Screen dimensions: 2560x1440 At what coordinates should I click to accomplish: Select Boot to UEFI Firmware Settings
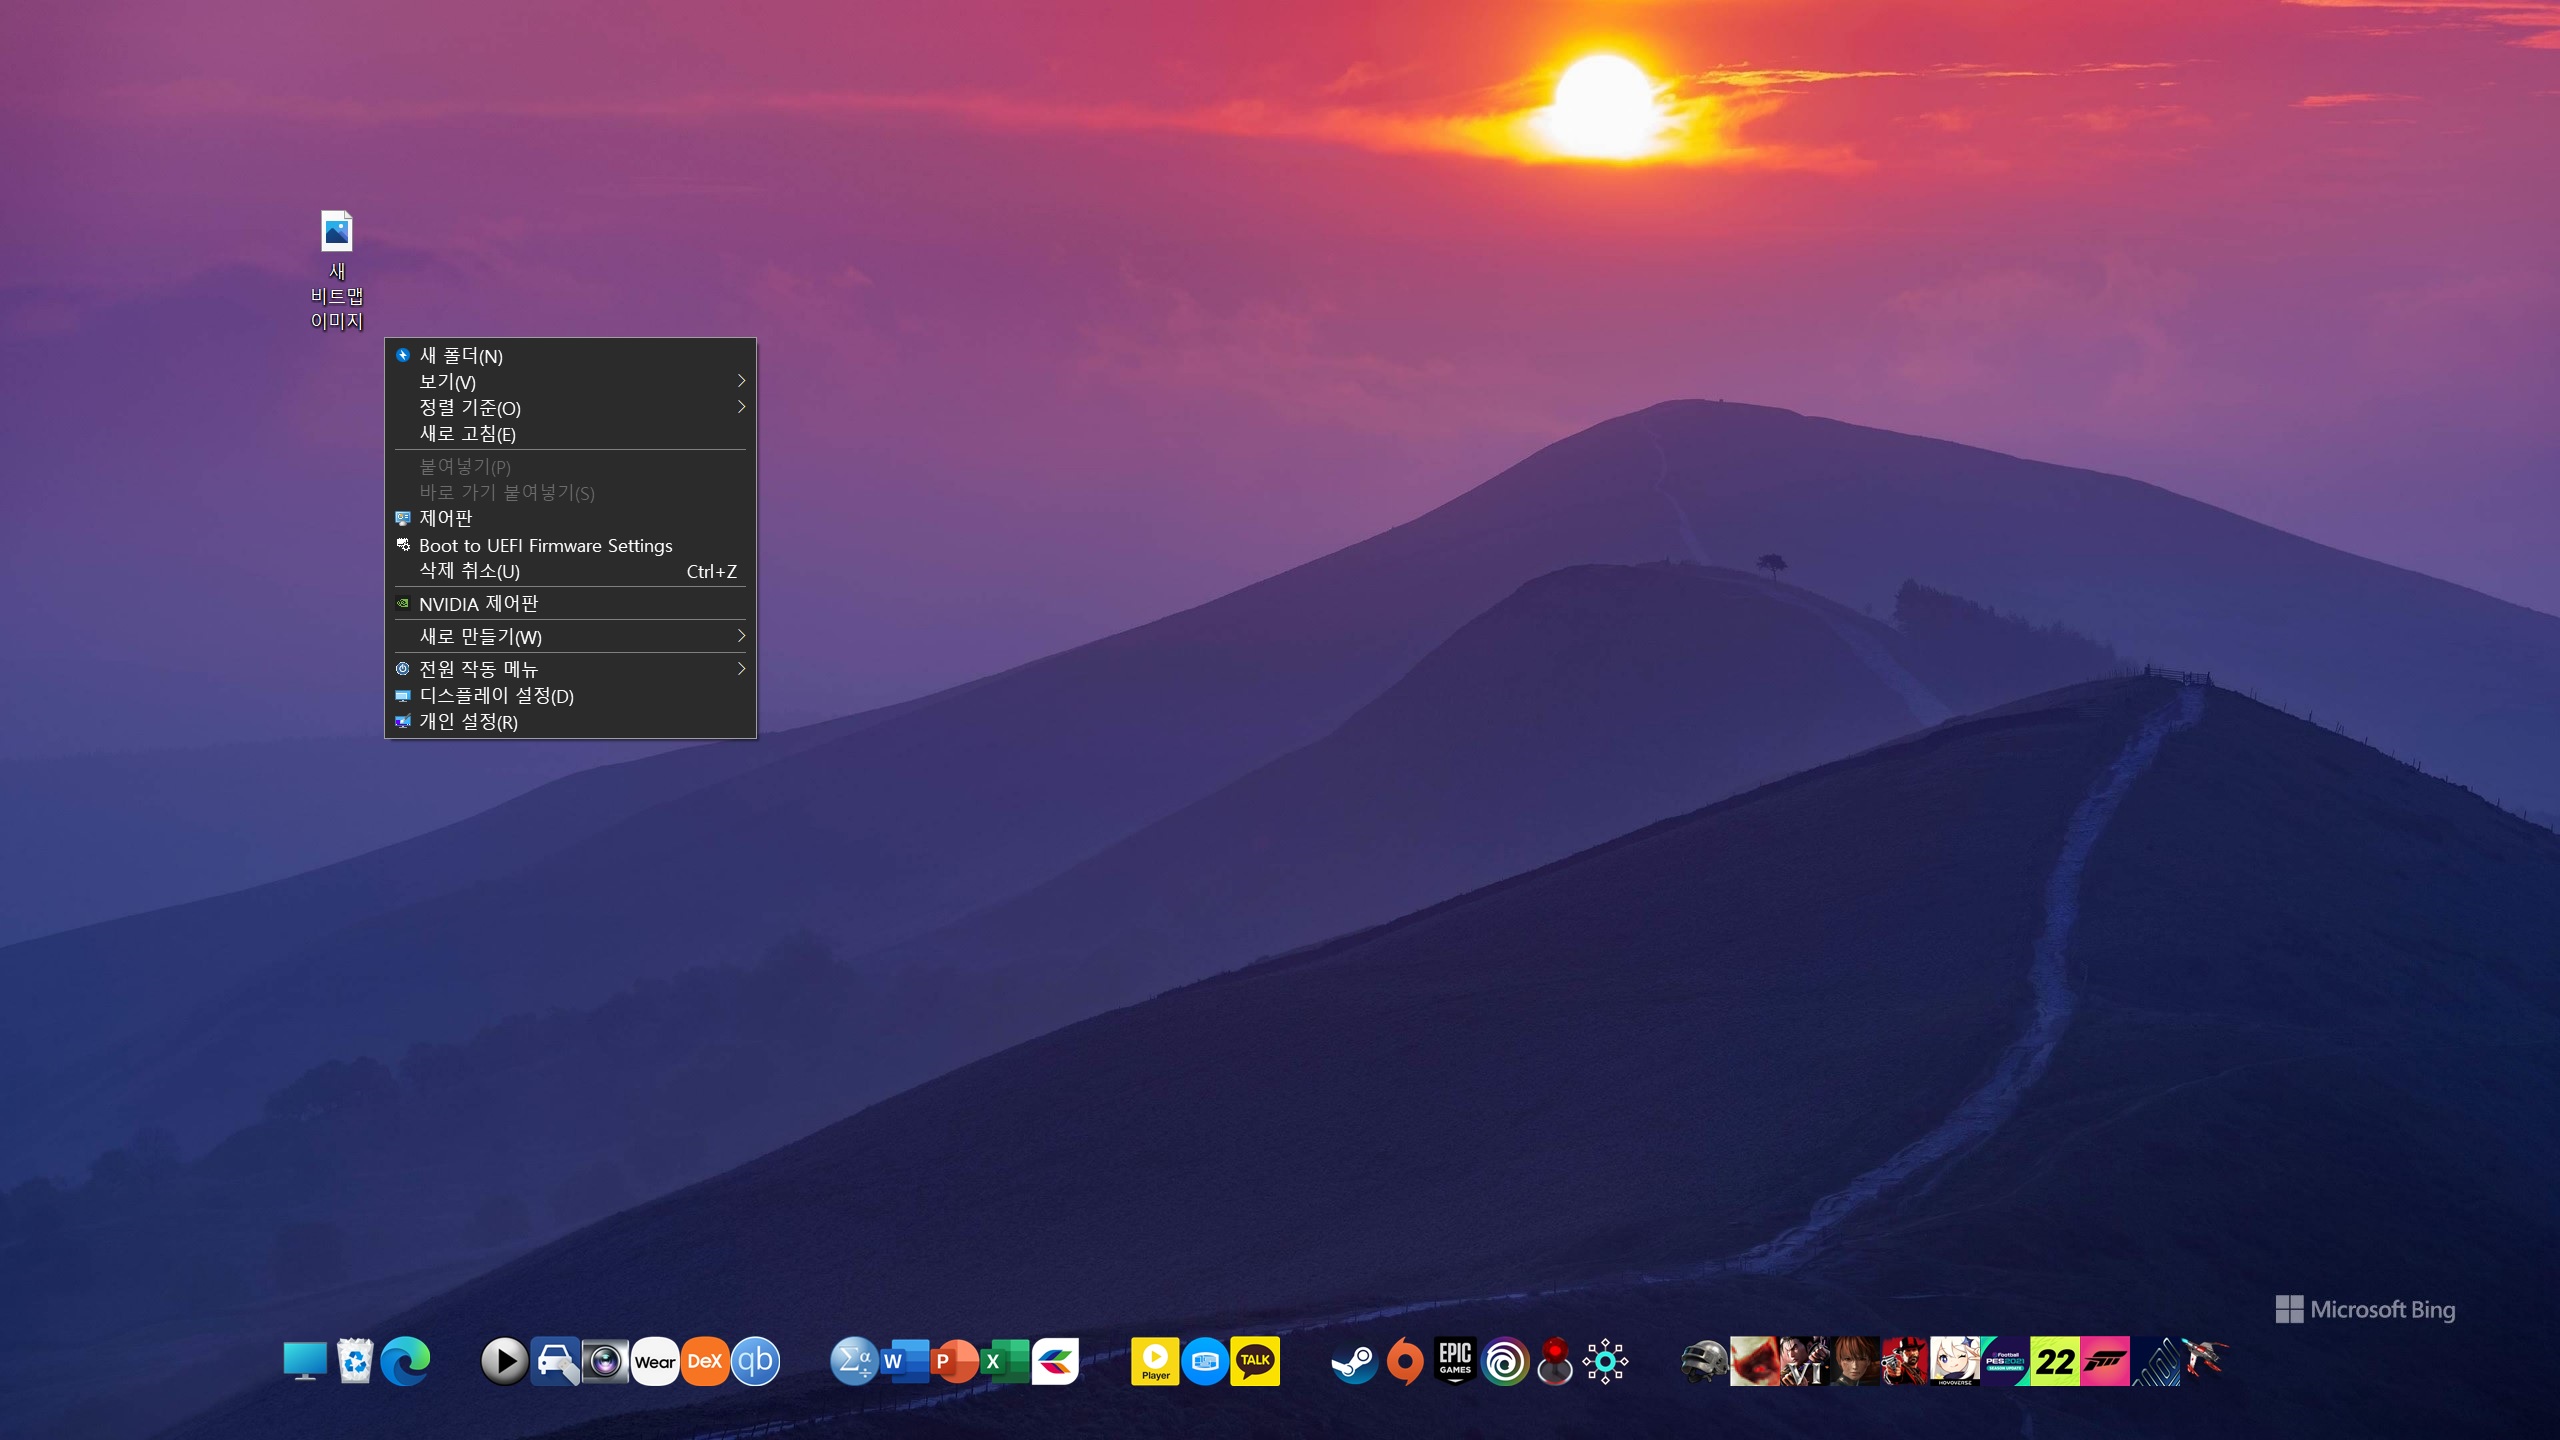tap(570, 545)
